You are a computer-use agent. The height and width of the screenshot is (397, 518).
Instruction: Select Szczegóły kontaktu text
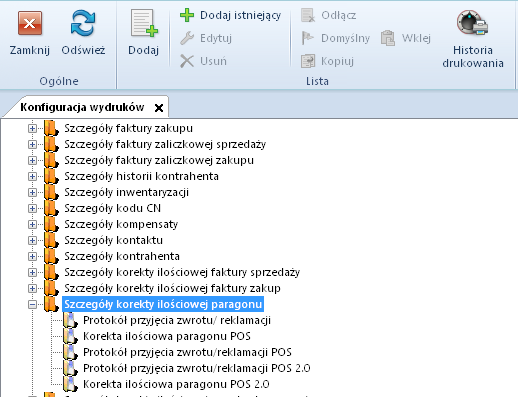(x=113, y=240)
